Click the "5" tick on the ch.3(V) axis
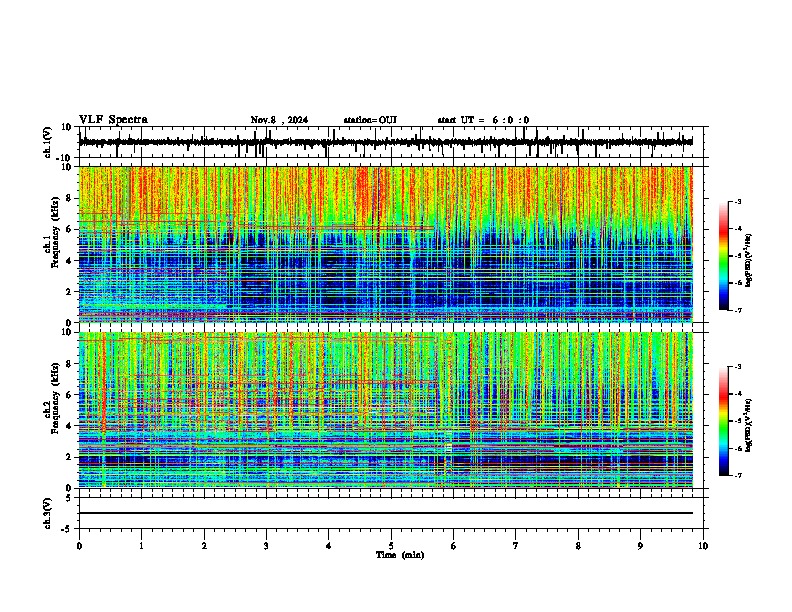Screen dimensions: 792x612 click(69, 498)
